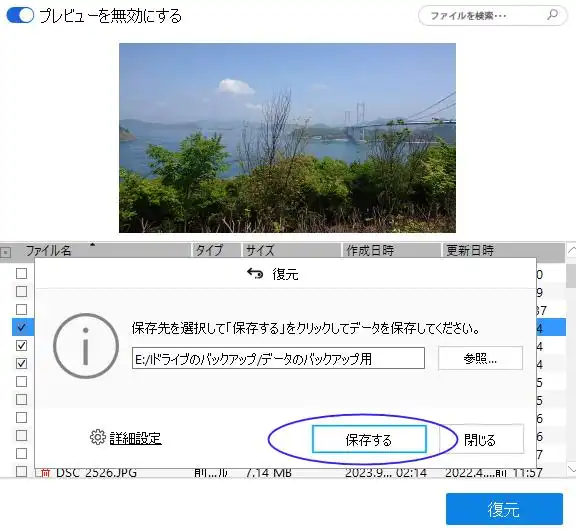Toggle the プレビューを無効にする preview switch
576x529 pixels.
coord(21,15)
